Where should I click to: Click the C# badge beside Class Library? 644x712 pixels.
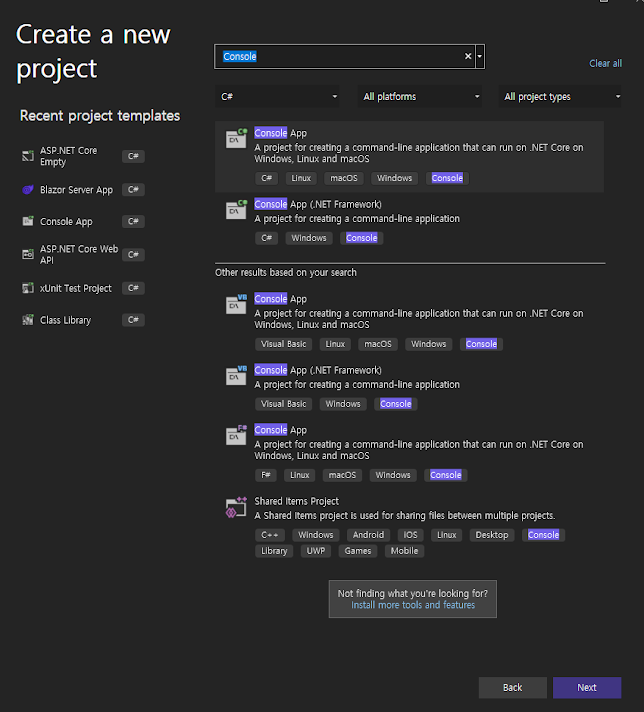(x=133, y=320)
